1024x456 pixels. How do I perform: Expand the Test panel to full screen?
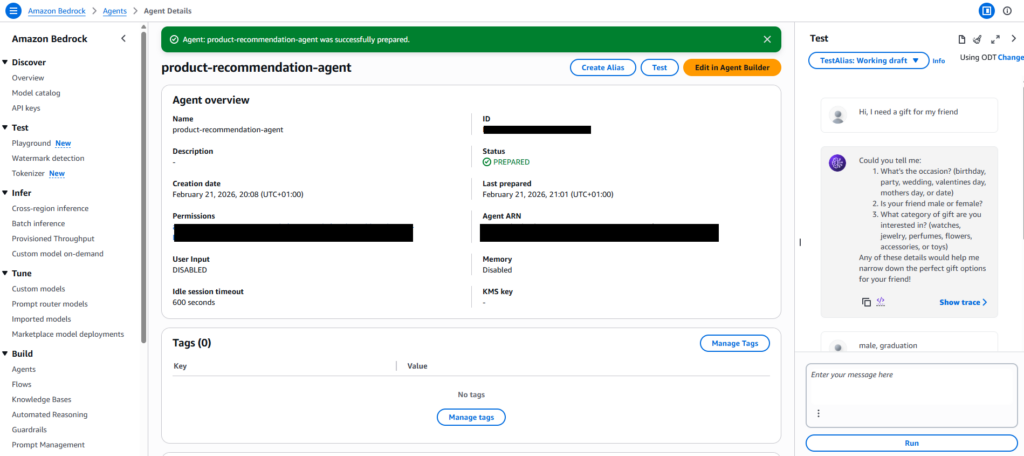995,39
